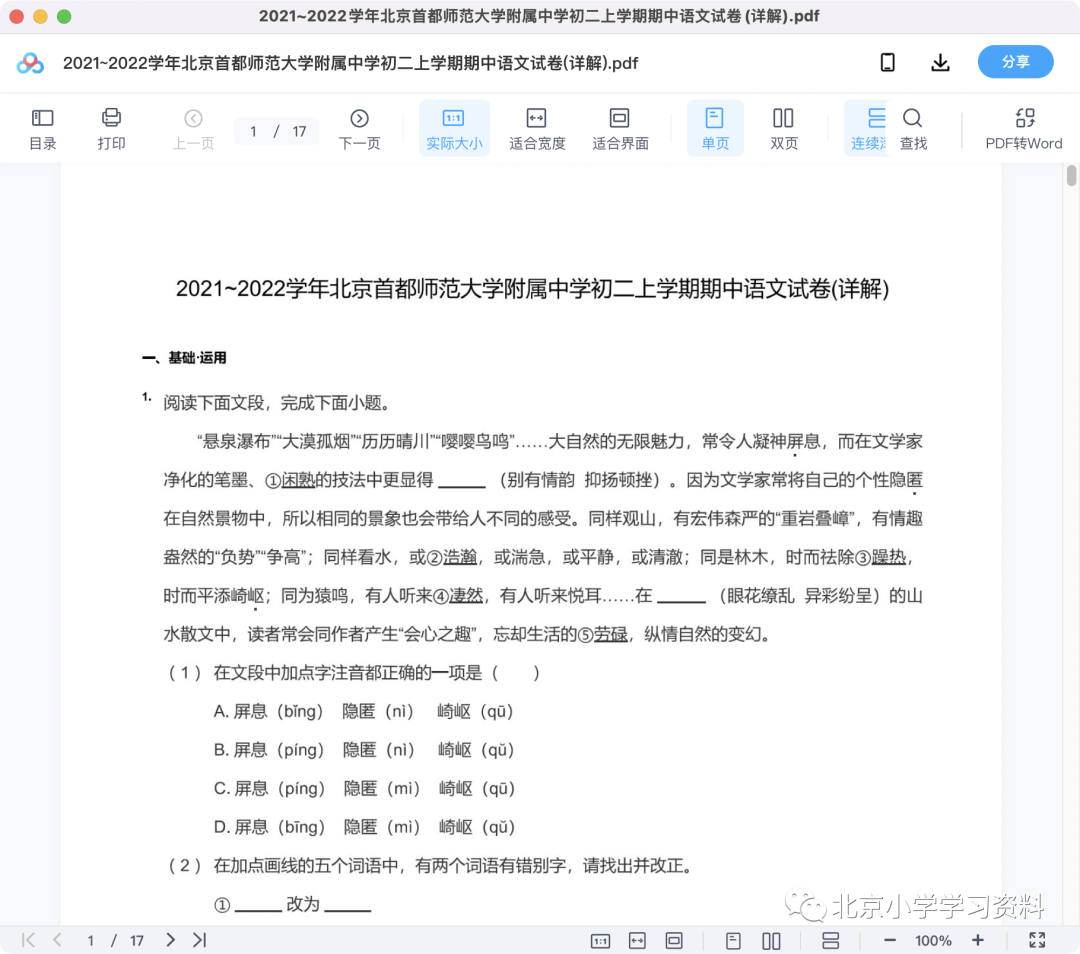Select 适合宽度 fit width view
The height and width of the screenshot is (954, 1080).
(537, 129)
